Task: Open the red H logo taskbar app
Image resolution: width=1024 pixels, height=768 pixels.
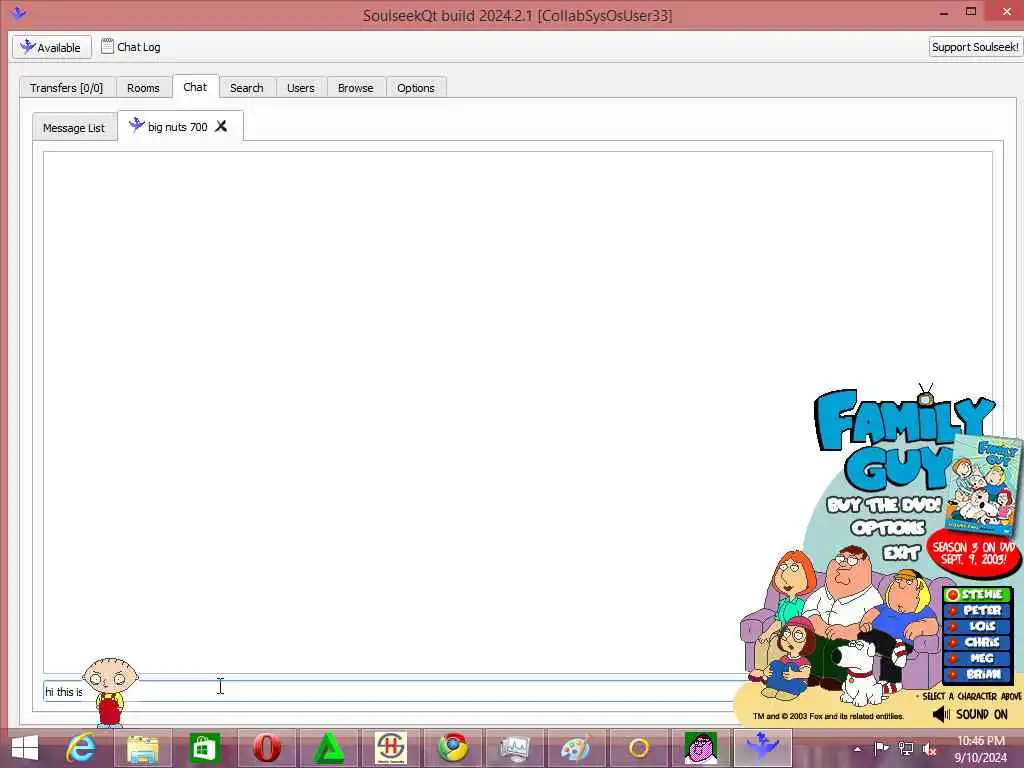Action: 391,748
